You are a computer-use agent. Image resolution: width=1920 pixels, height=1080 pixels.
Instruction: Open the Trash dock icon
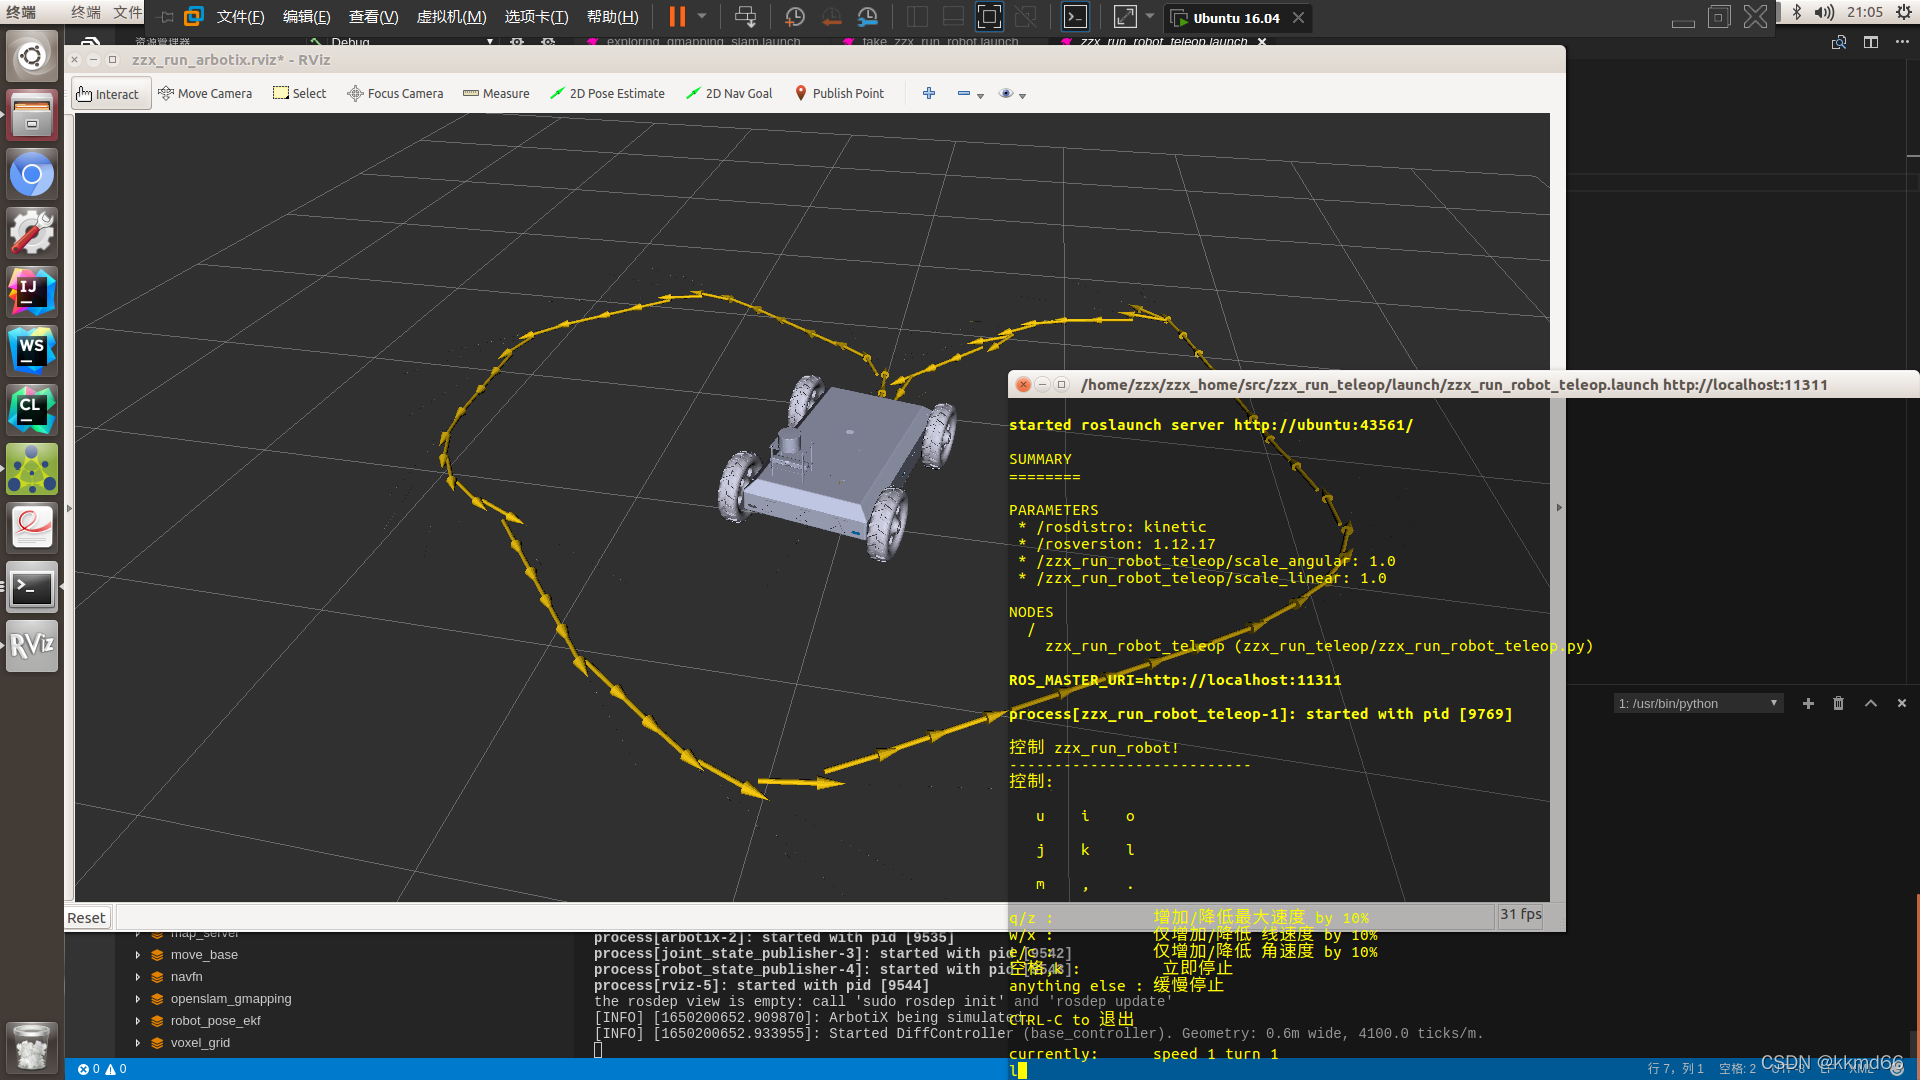click(x=32, y=1047)
